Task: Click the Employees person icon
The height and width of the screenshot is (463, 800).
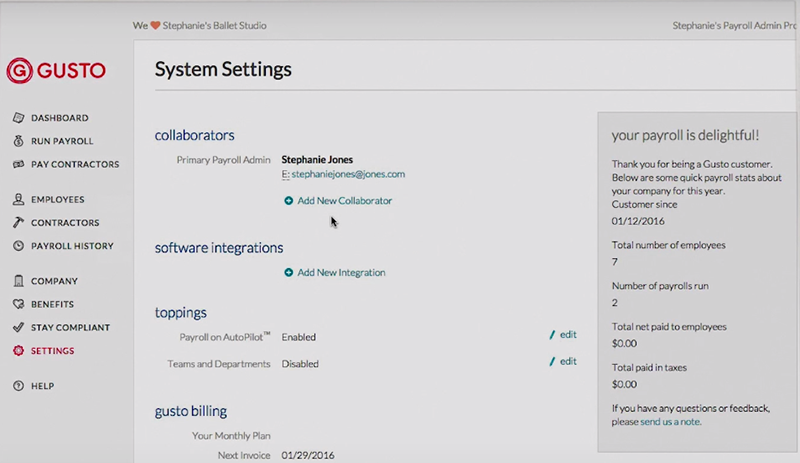Action: (18, 200)
